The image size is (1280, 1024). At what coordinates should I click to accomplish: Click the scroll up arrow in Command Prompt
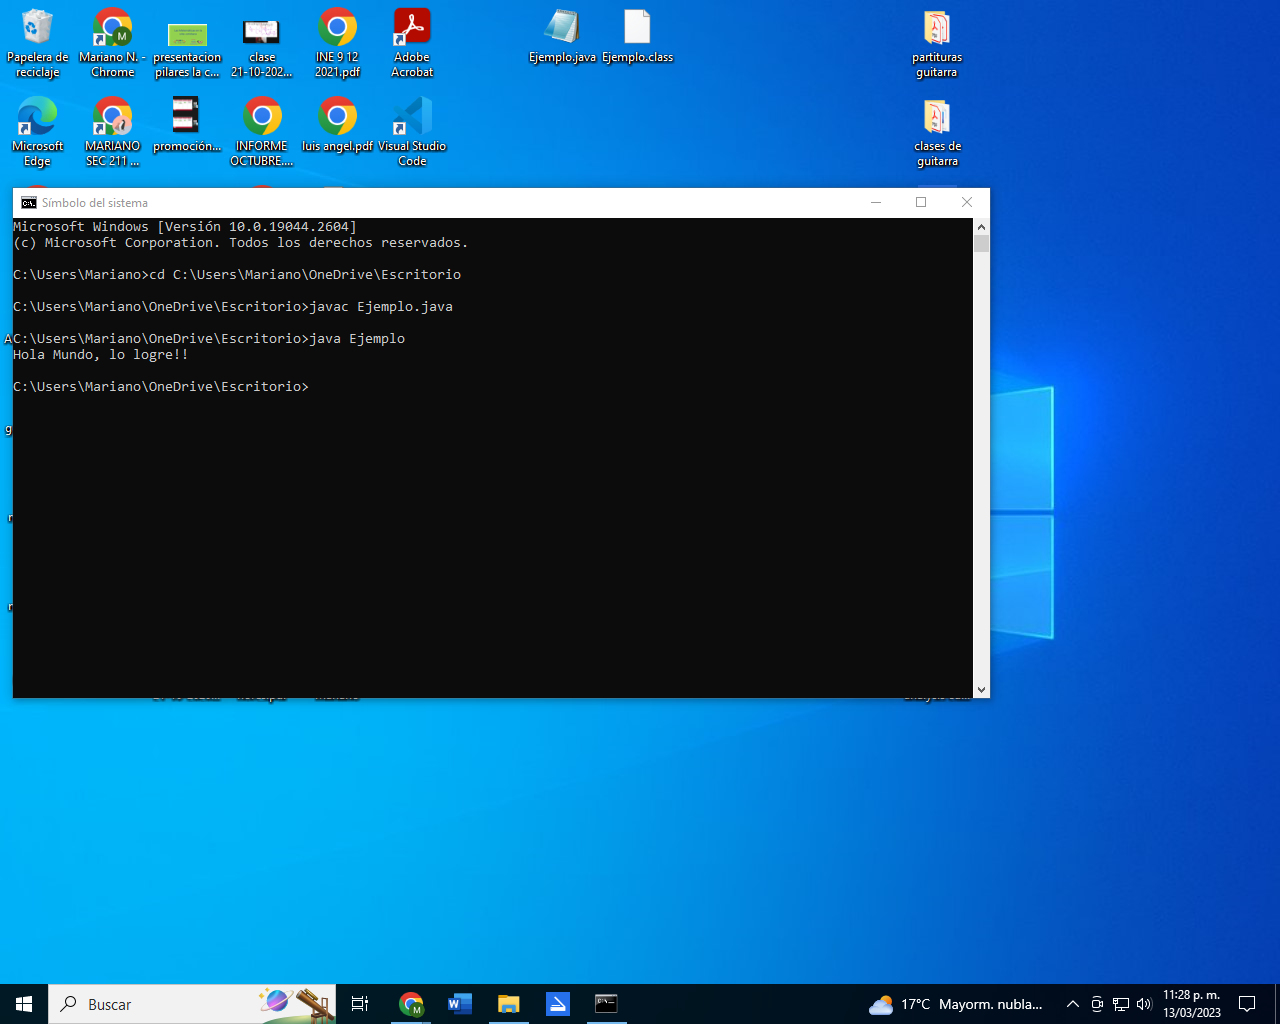[x=981, y=227]
